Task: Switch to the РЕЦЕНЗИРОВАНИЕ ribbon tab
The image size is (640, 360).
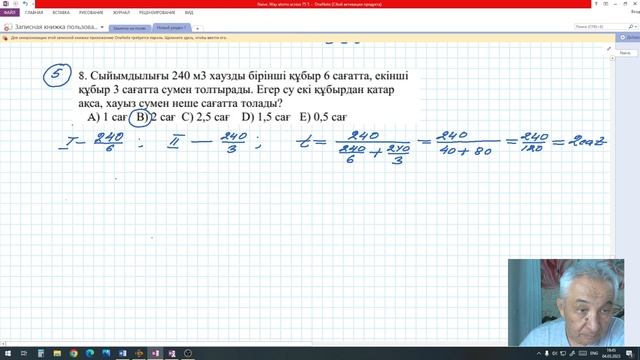Action: pos(157,13)
